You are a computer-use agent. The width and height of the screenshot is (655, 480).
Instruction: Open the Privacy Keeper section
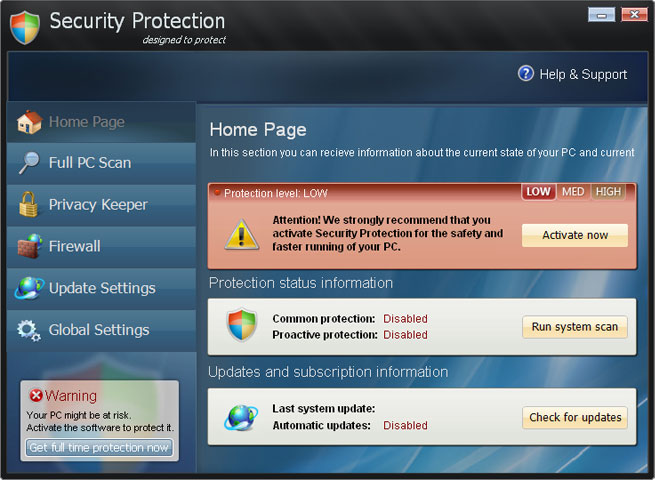point(98,205)
